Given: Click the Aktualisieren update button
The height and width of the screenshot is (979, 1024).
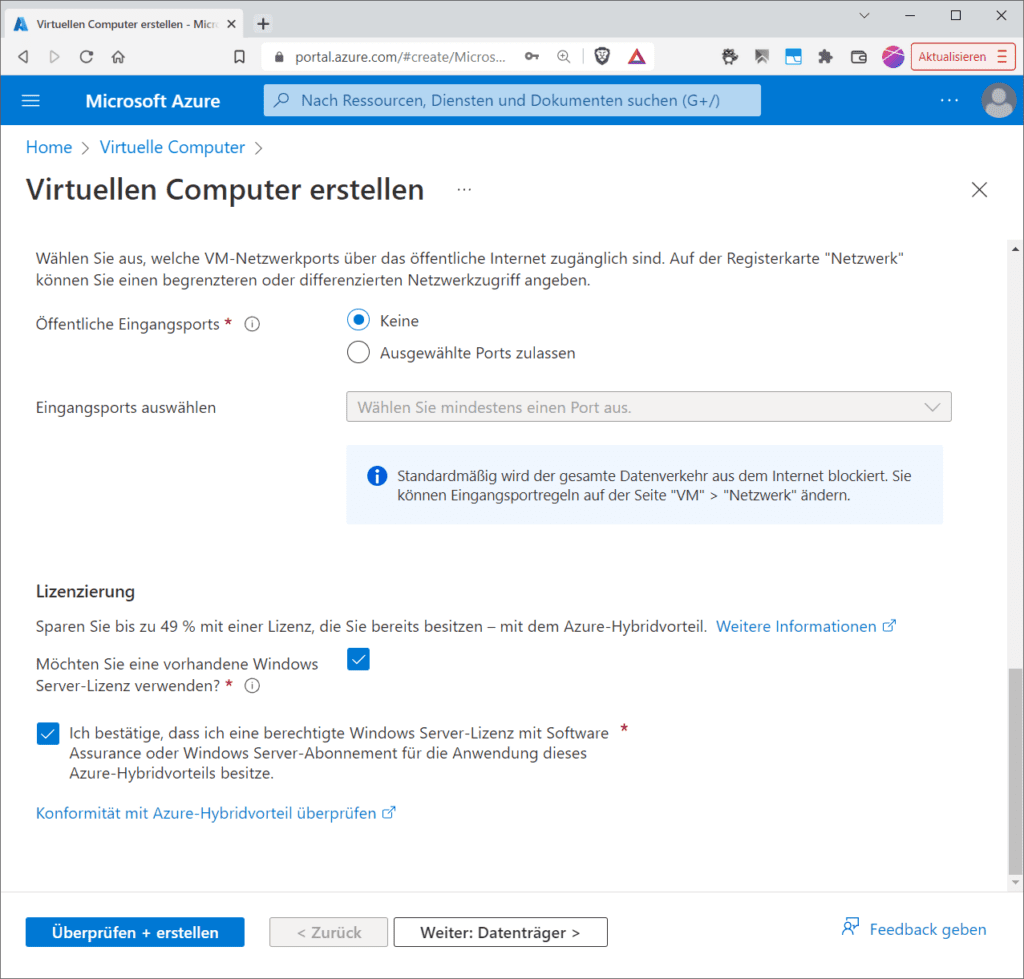Looking at the screenshot, I should [963, 57].
